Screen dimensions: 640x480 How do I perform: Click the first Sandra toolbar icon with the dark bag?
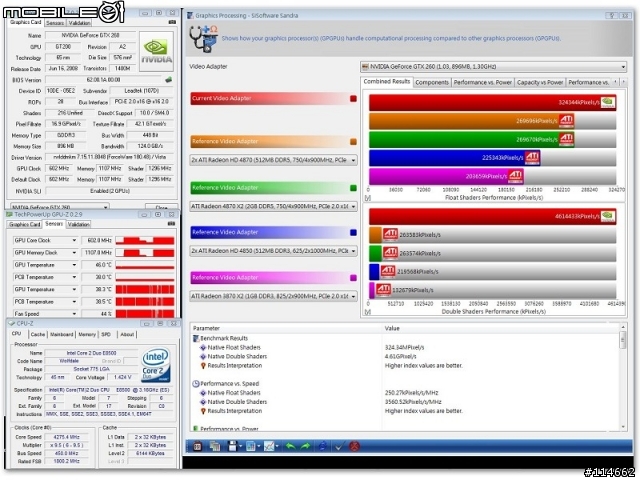[x=197, y=446]
